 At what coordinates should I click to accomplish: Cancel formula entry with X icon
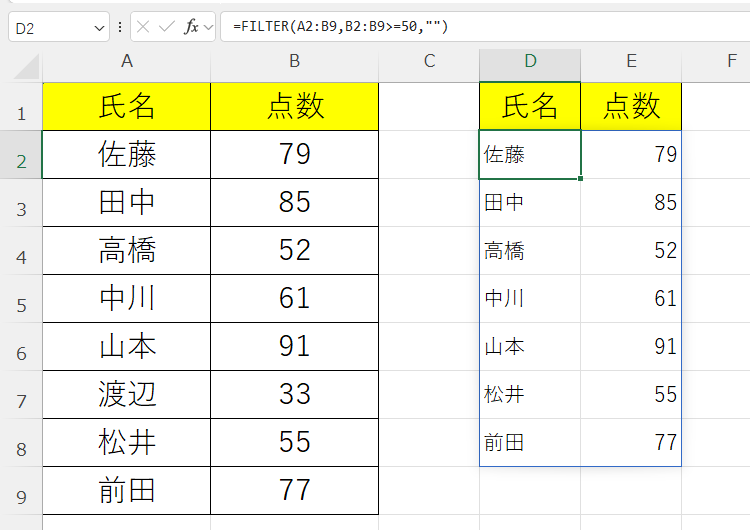143,27
